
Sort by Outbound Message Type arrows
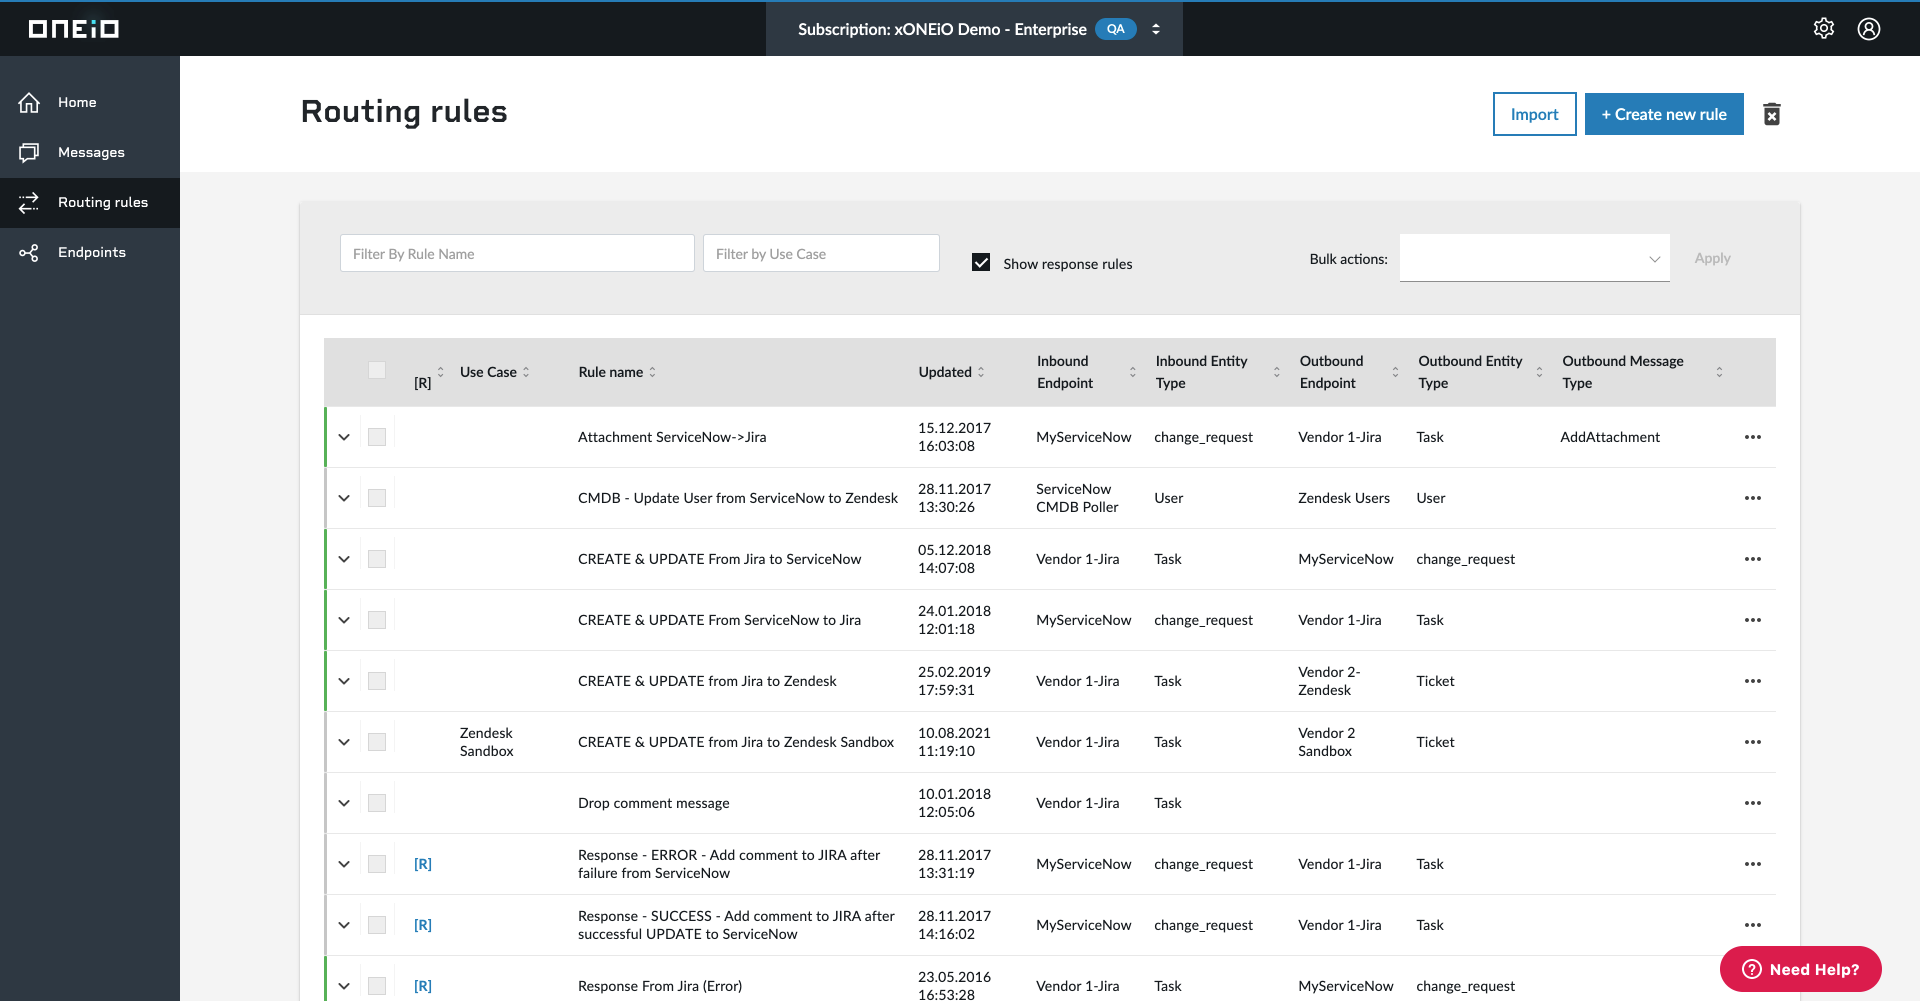pos(1720,372)
